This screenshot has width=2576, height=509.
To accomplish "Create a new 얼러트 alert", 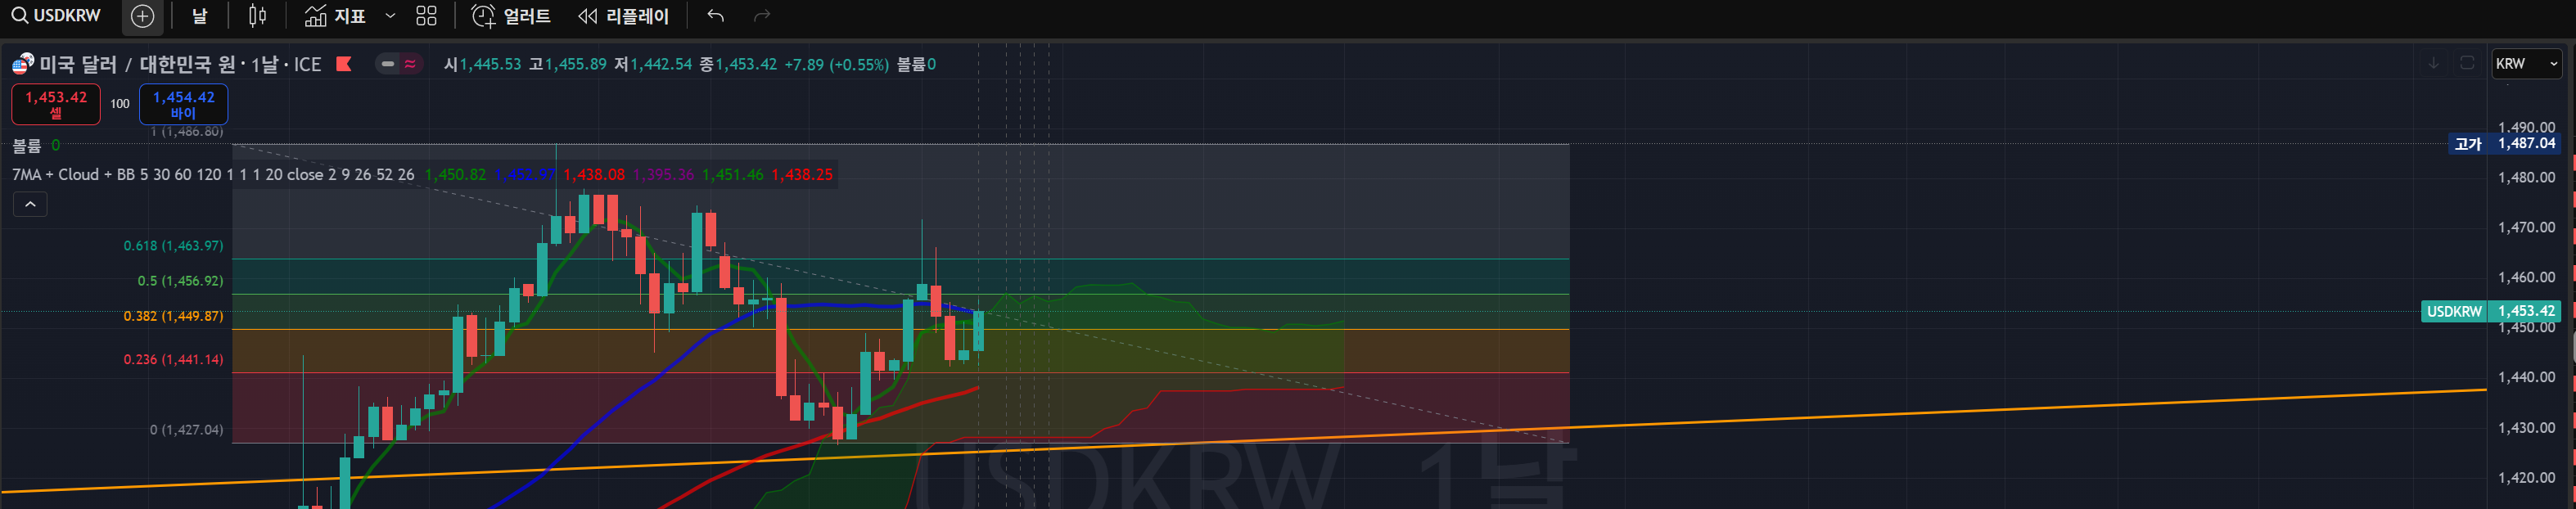I will pyautogui.click(x=511, y=16).
